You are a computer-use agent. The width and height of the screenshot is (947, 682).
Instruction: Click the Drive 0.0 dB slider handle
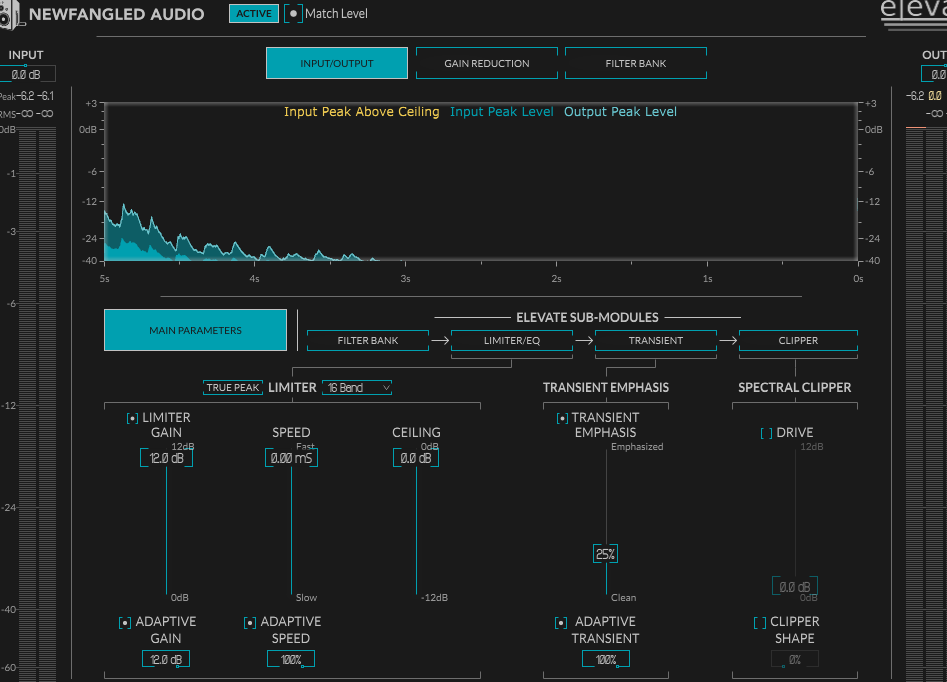point(795,587)
